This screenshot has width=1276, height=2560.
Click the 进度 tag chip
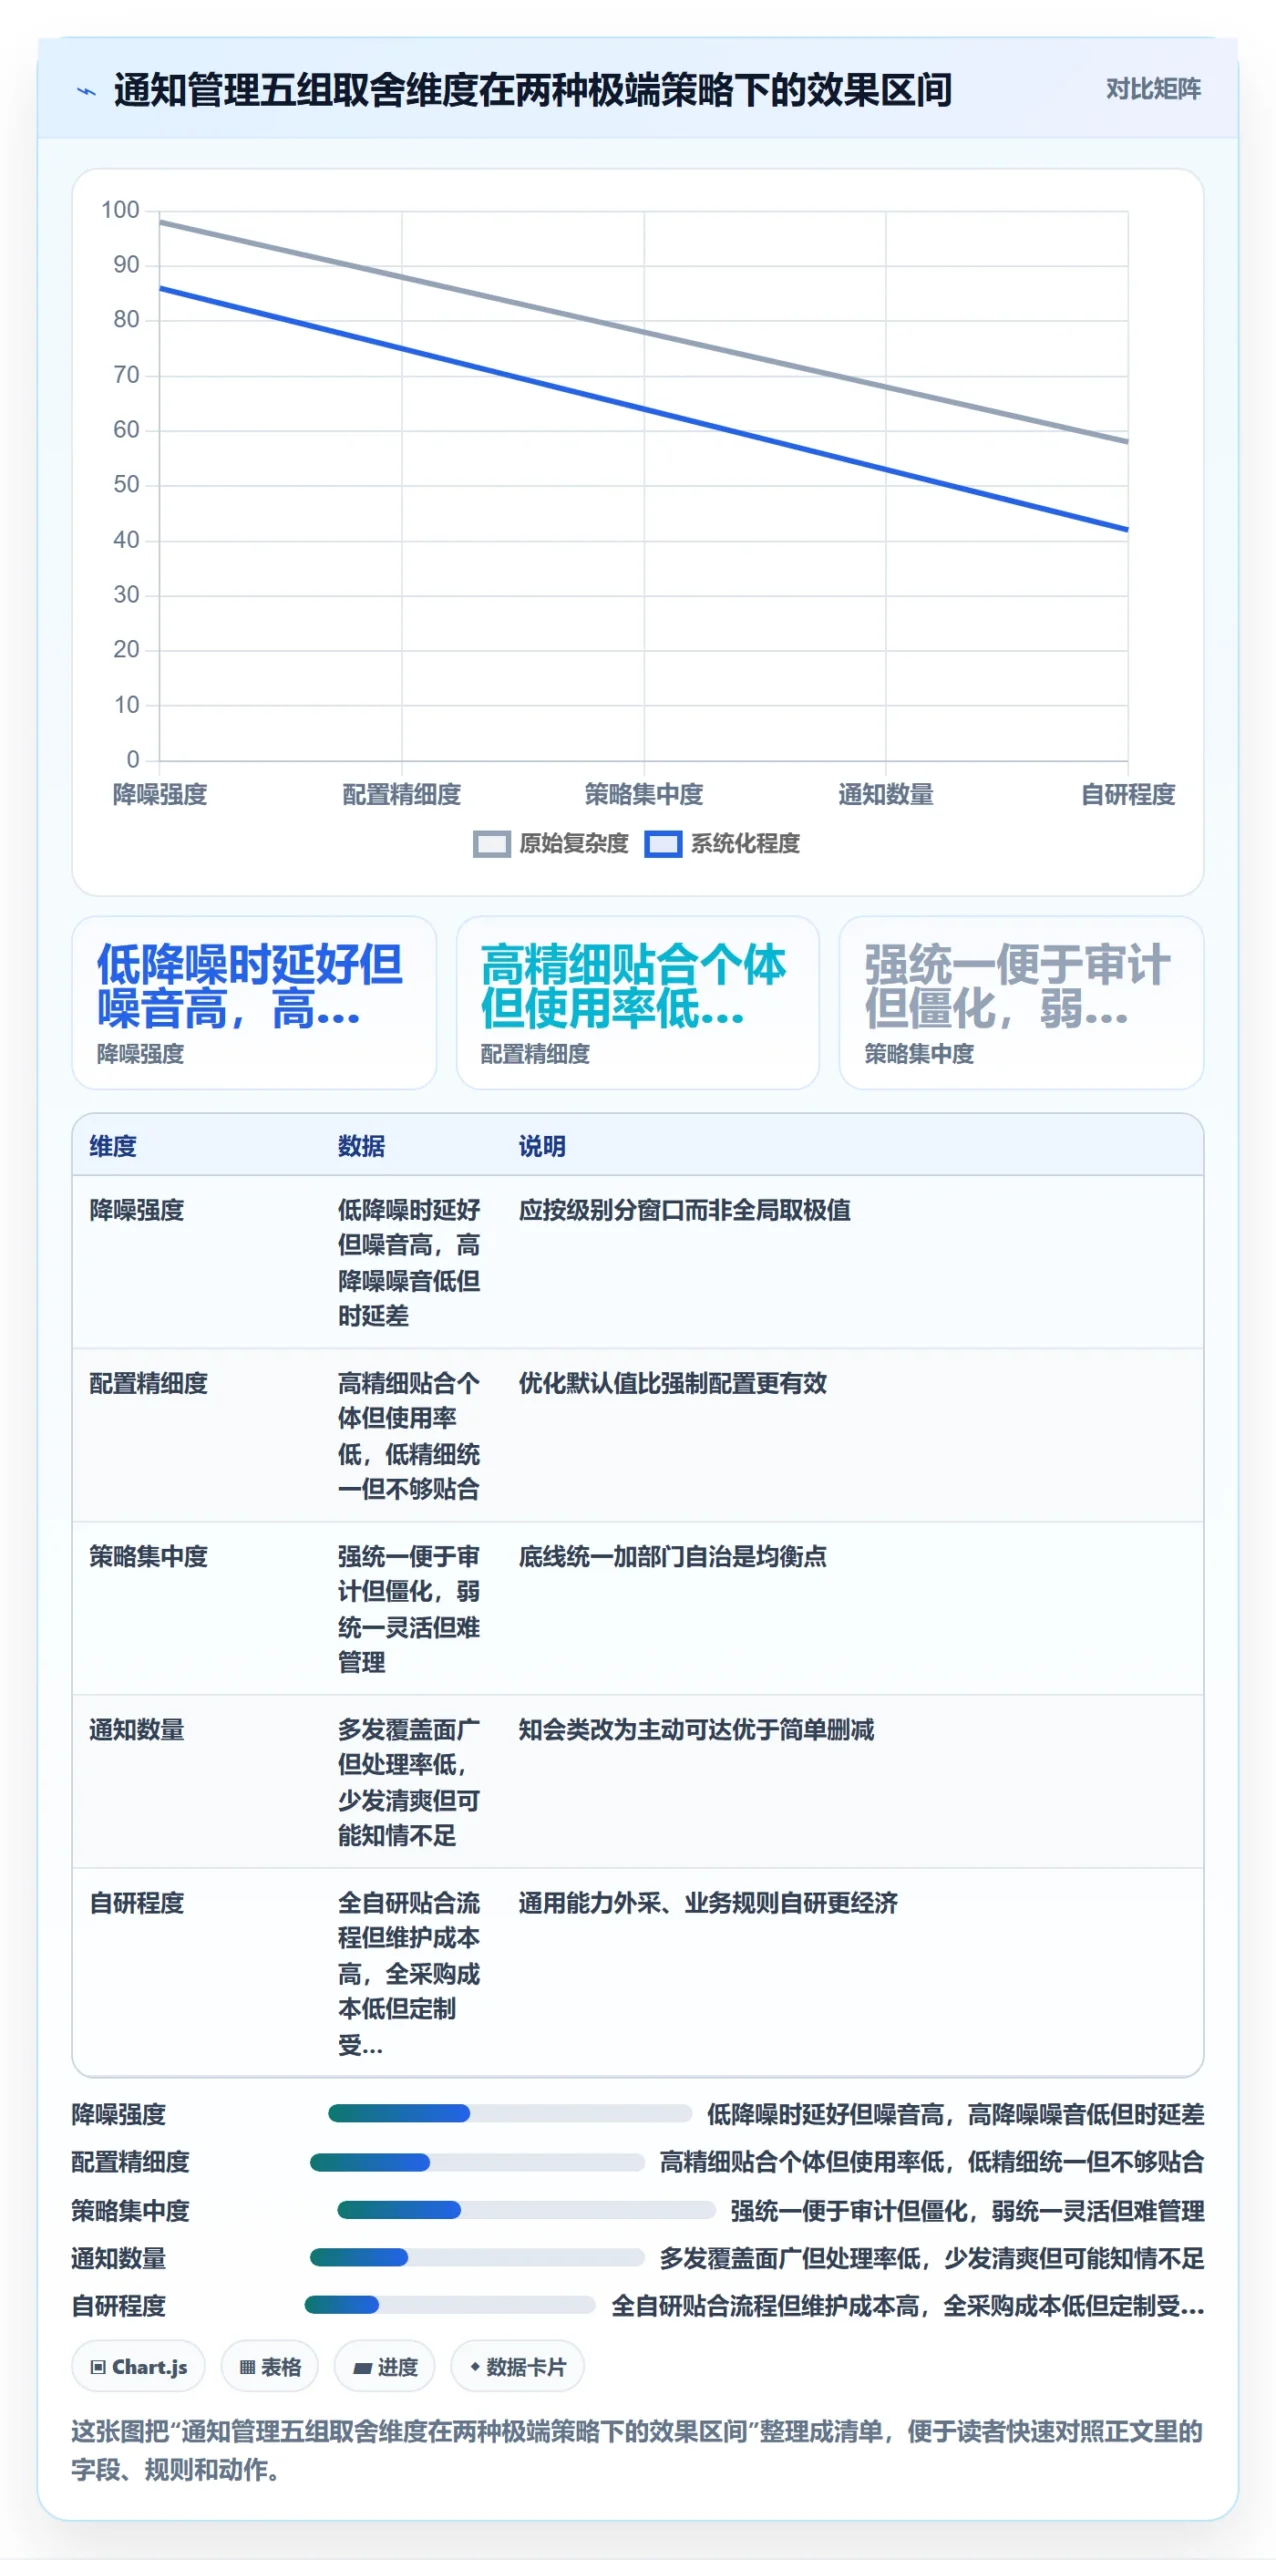385,2366
